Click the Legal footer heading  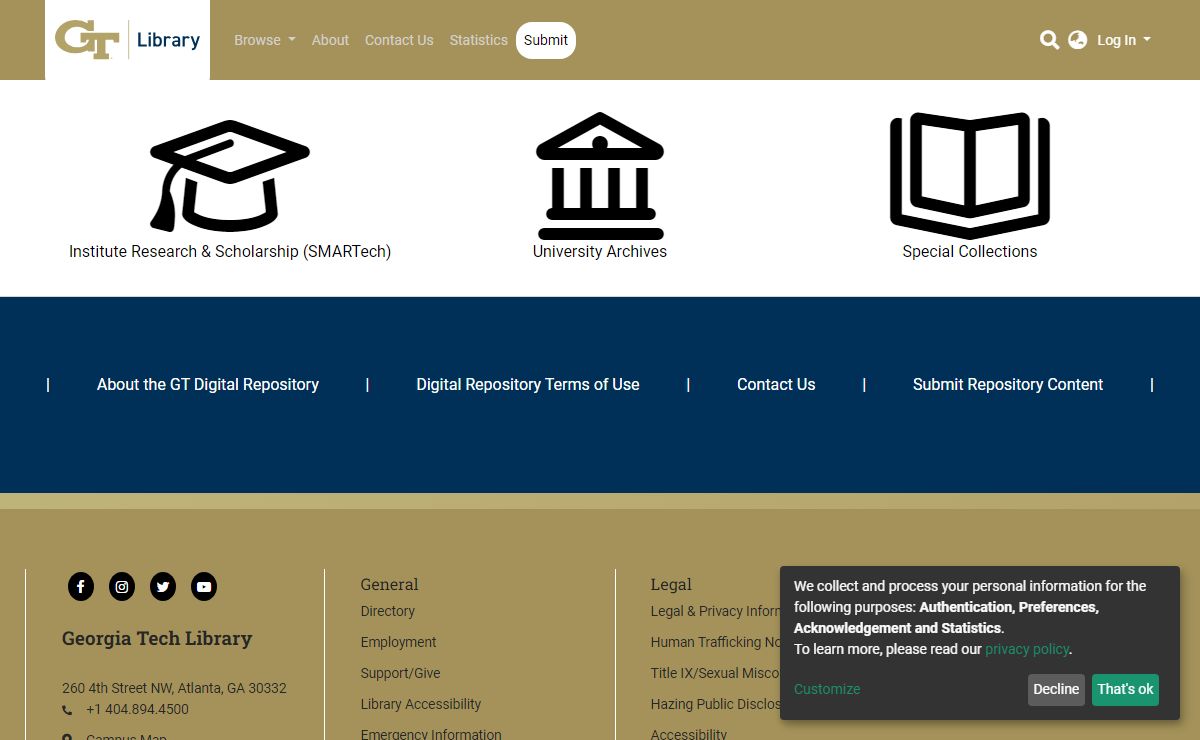click(x=671, y=584)
